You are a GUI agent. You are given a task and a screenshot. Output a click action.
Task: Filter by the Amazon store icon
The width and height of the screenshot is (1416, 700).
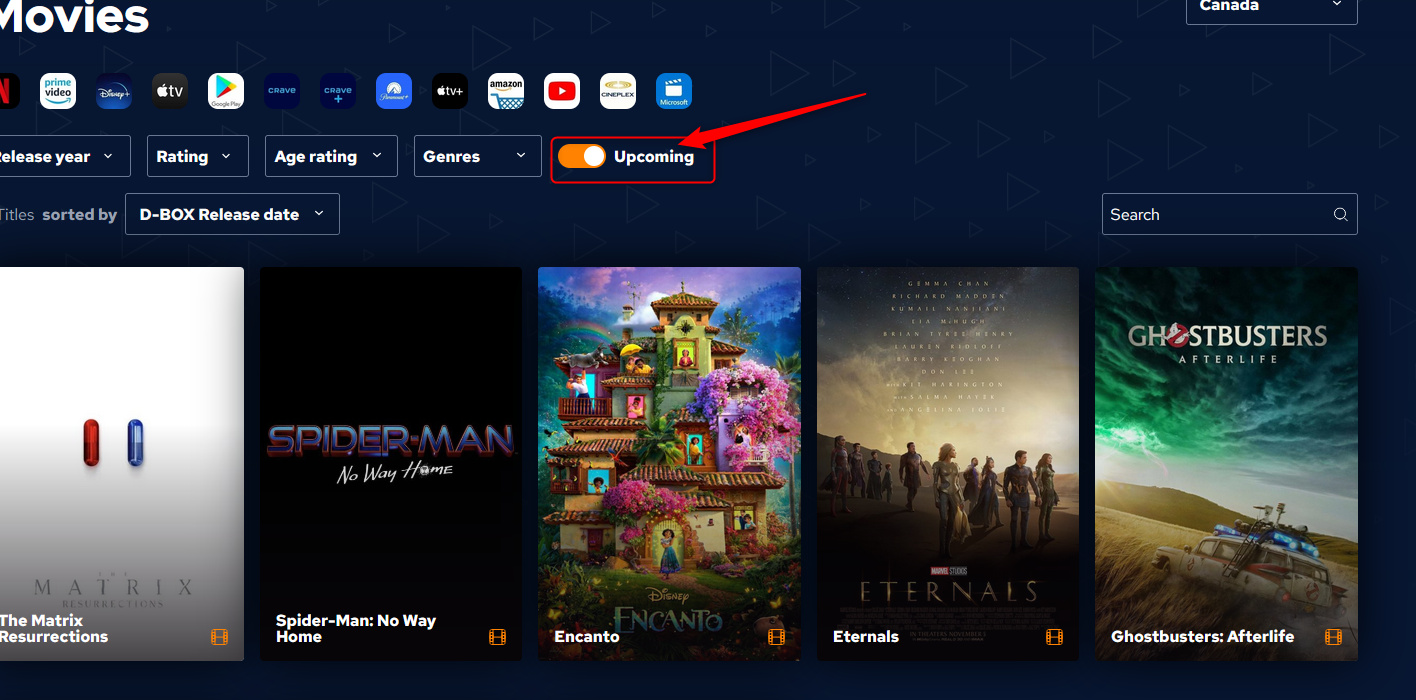click(506, 91)
